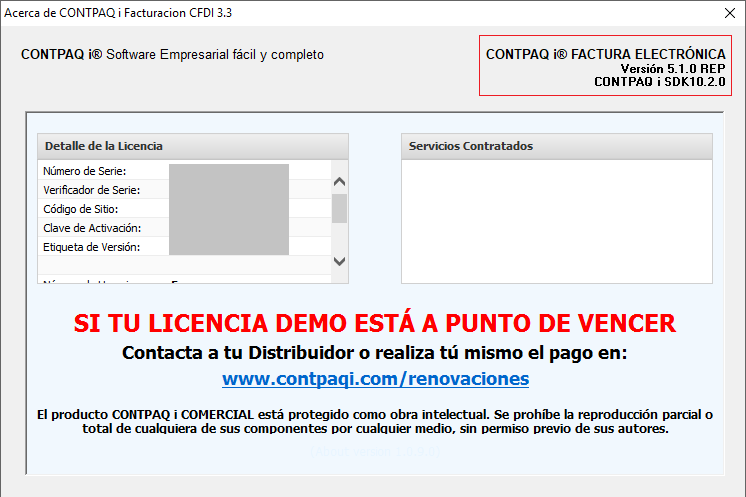Click 'Software Empresarial fácil y completo' text
Image resolution: width=746 pixels, height=497 pixels.
[215, 55]
